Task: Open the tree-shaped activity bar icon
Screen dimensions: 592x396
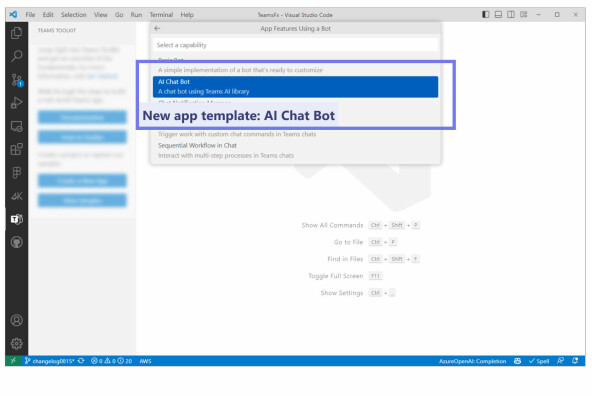Action: coord(16,173)
